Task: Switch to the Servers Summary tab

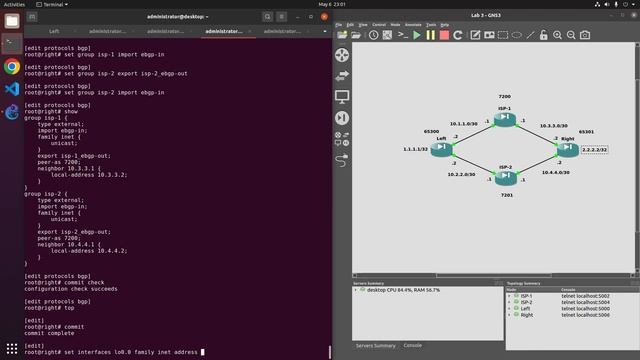Action: (376, 346)
